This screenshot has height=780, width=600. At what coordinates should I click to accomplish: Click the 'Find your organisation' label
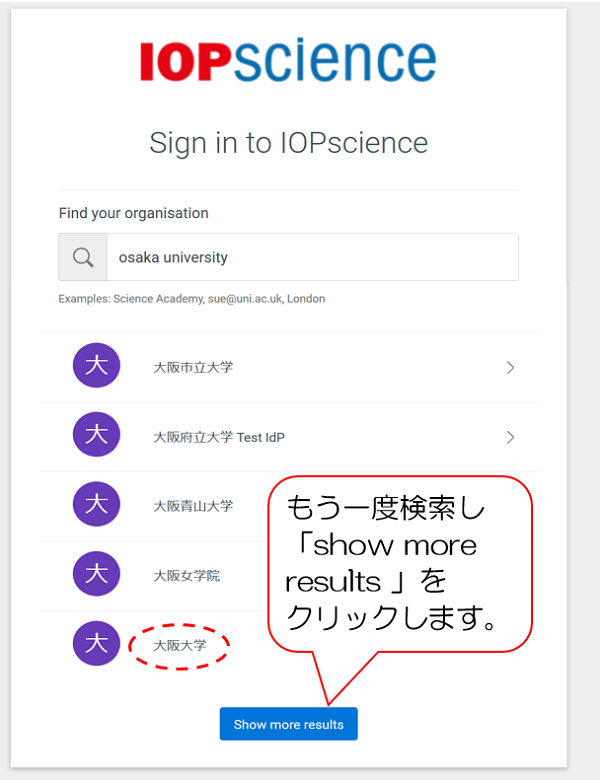(x=133, y=213)
